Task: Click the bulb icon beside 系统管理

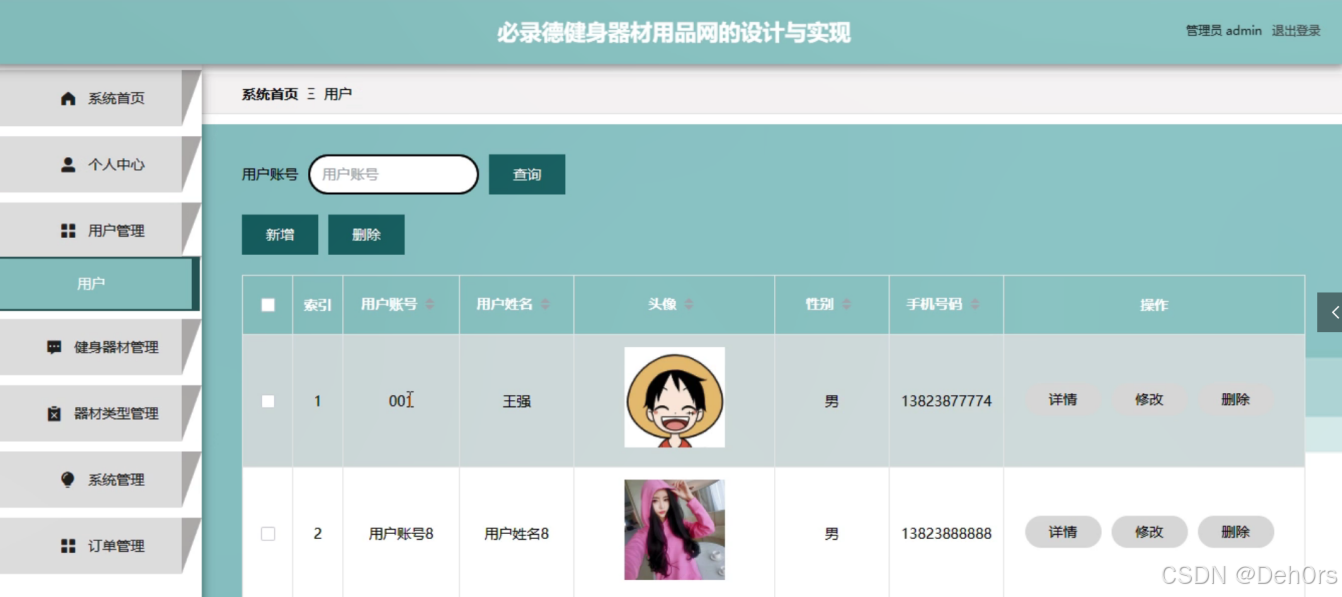Action: (68, 480)
